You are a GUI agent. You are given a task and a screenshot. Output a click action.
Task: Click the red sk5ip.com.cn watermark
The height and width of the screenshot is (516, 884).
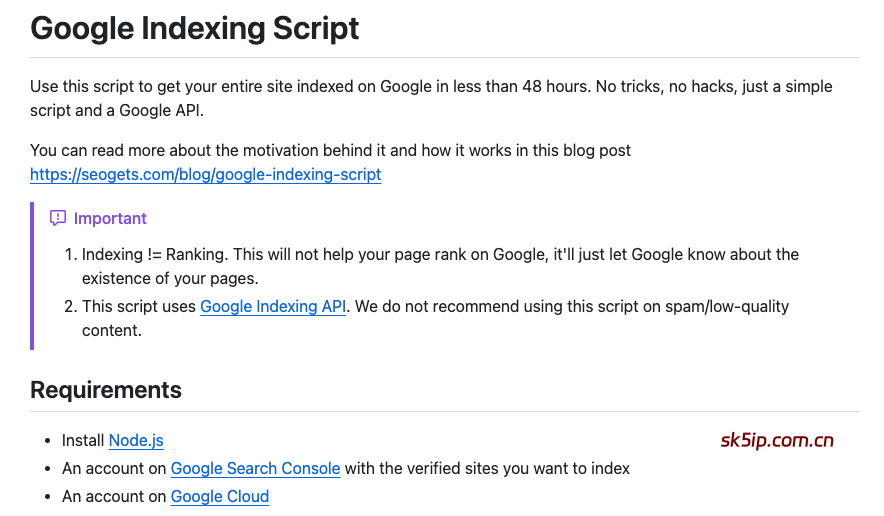777,441
